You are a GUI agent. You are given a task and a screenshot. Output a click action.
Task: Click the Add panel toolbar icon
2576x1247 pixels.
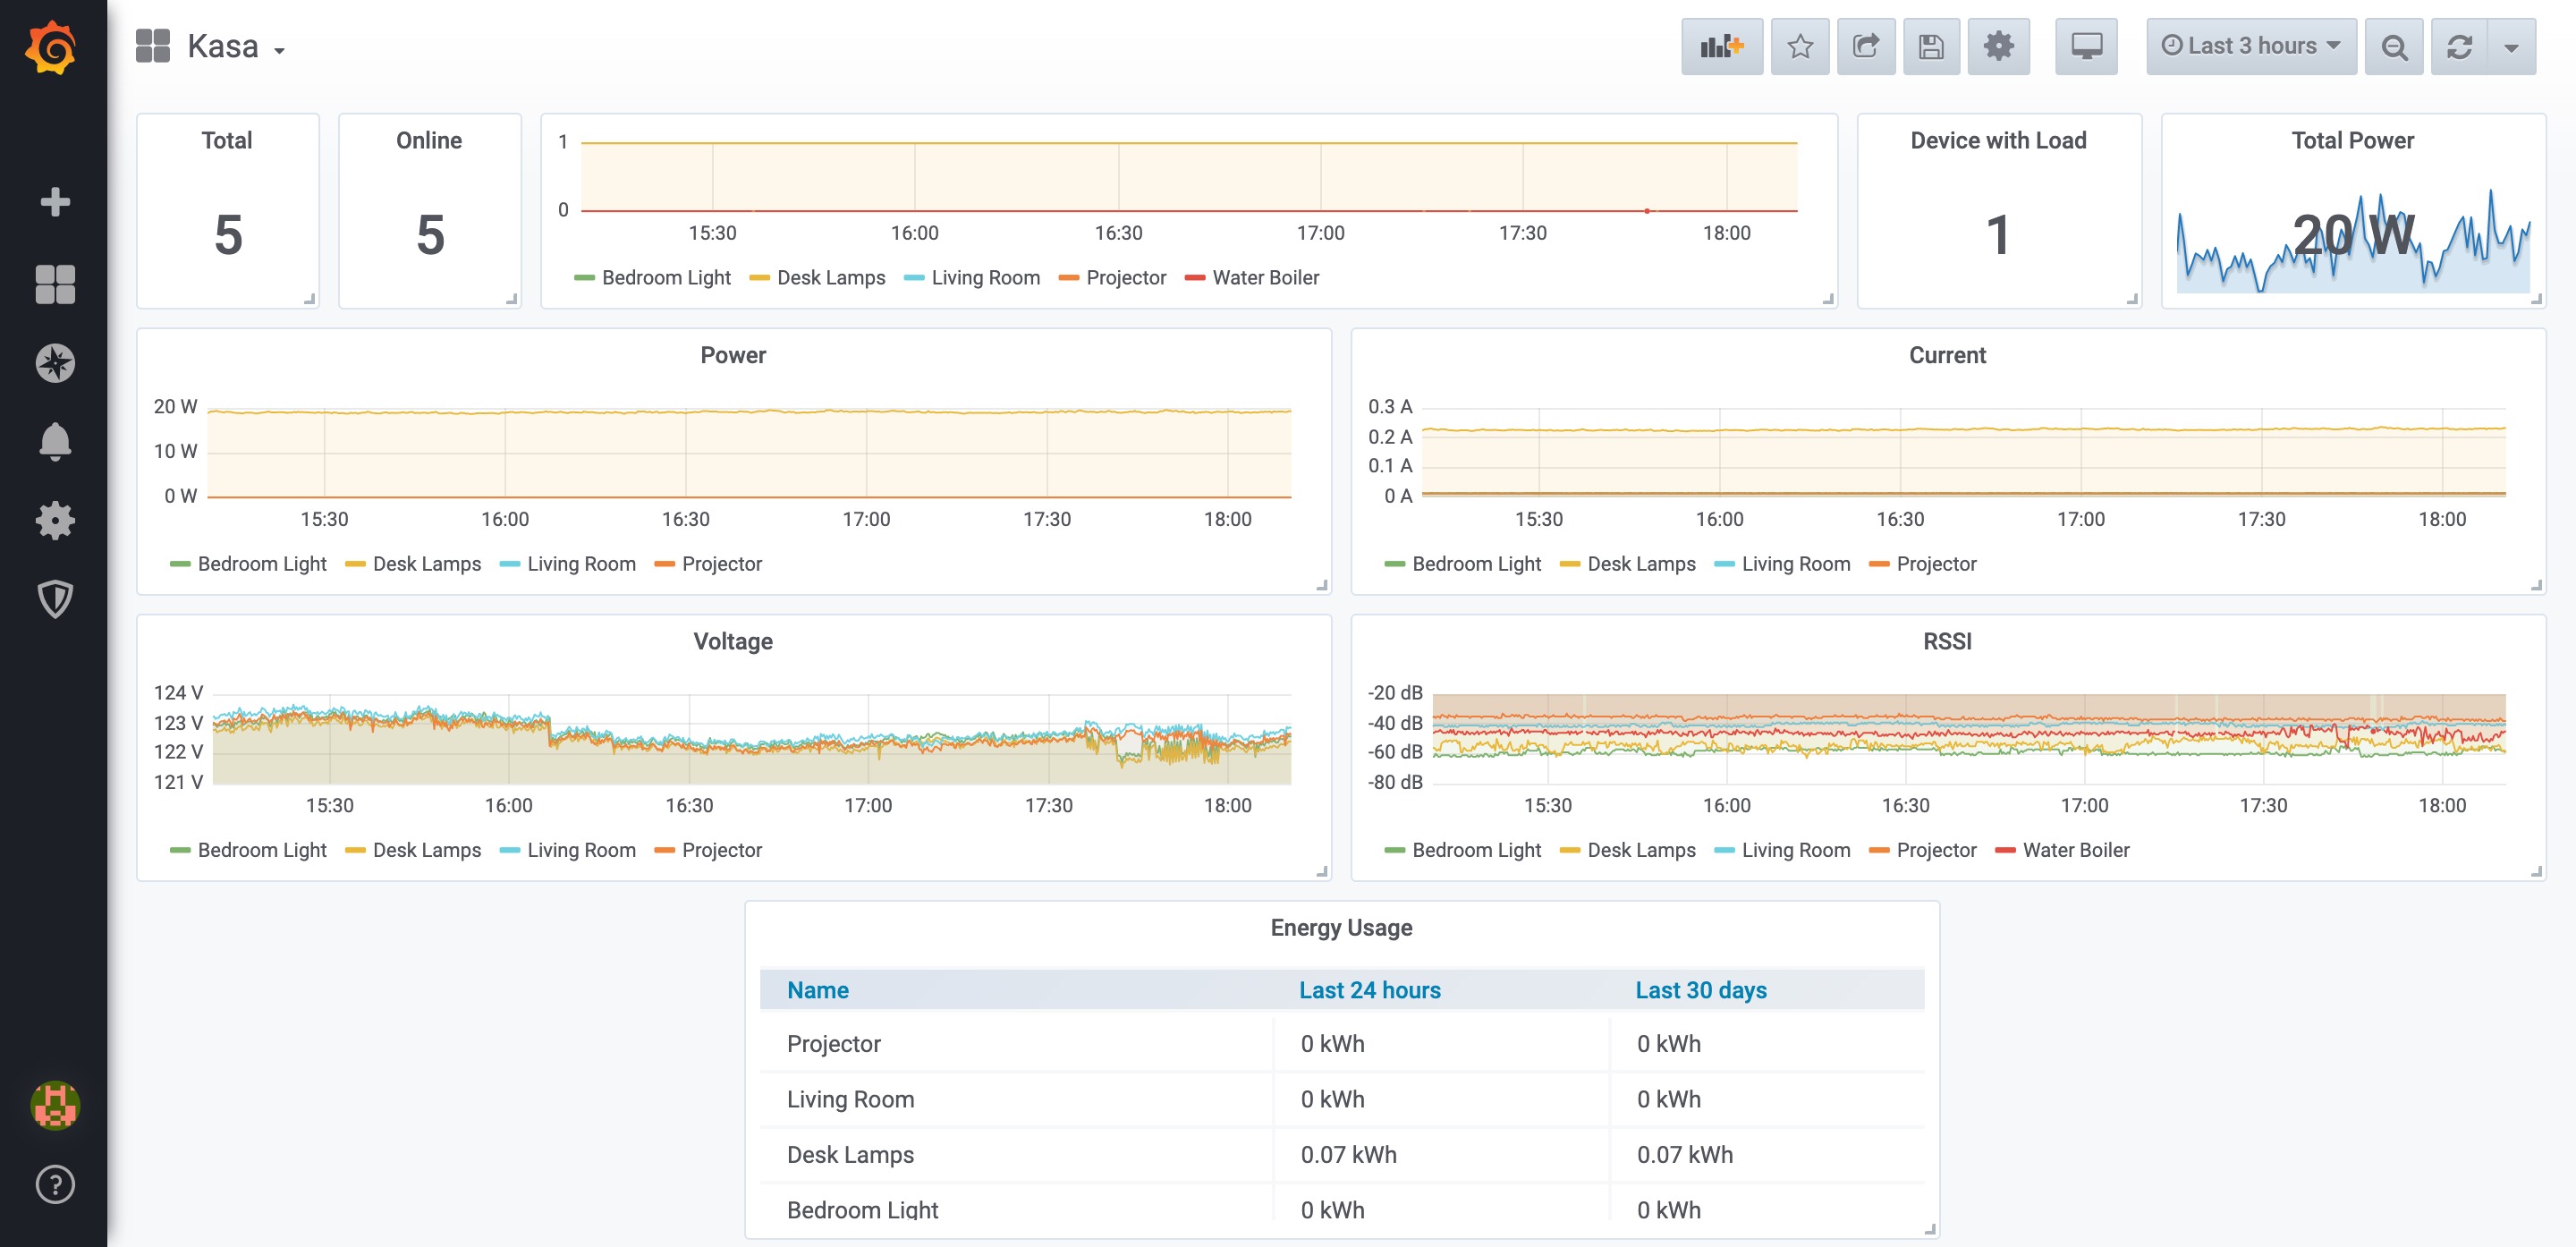coord(1721,46)
